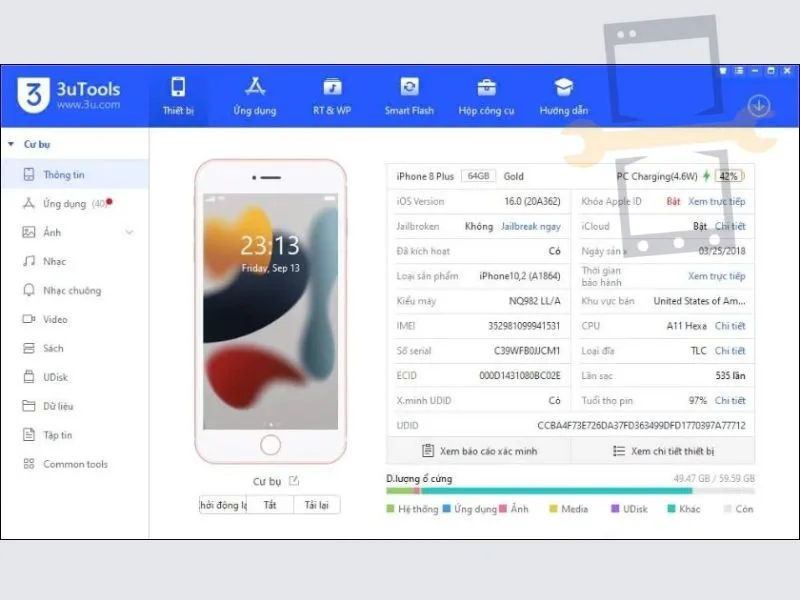Viewport: 800px width, 600px height.
Task: Click the Nhạc chuông bell icon
Action: pos(29,290)
